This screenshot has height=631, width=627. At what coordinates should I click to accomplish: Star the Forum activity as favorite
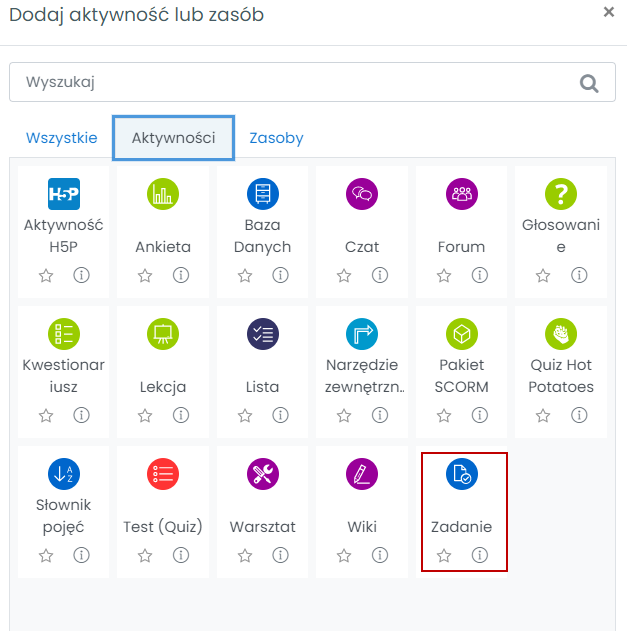444,275
